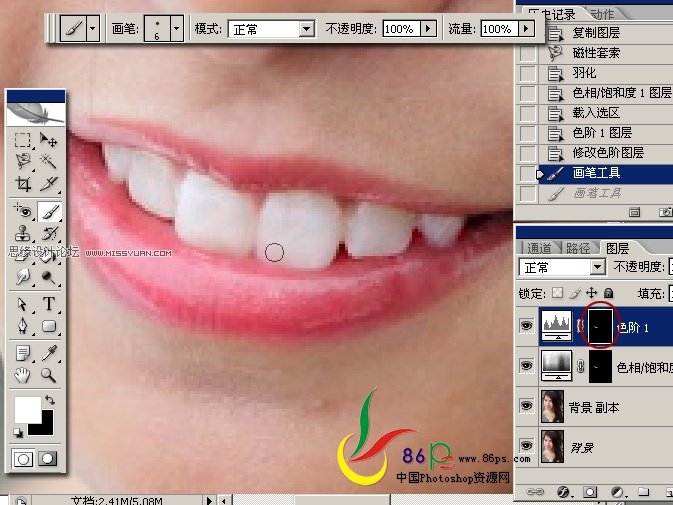Open the 模式 blending mode dropdown

pyautogui.click(x=306, y=29)
